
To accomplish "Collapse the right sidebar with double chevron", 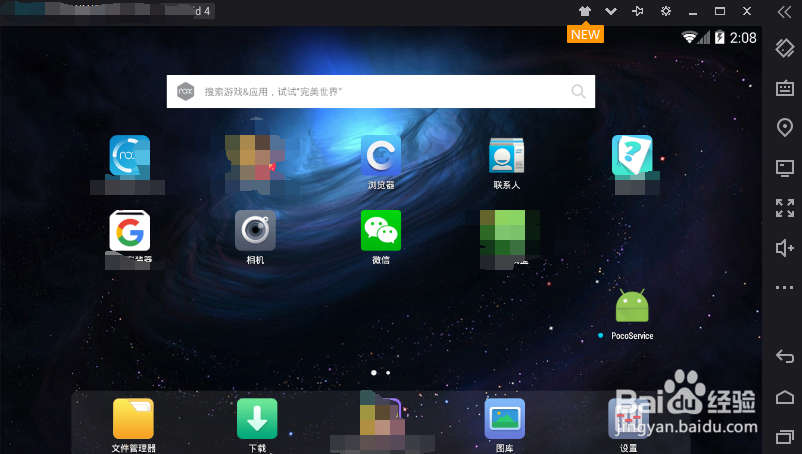I will tap(785, 12).
